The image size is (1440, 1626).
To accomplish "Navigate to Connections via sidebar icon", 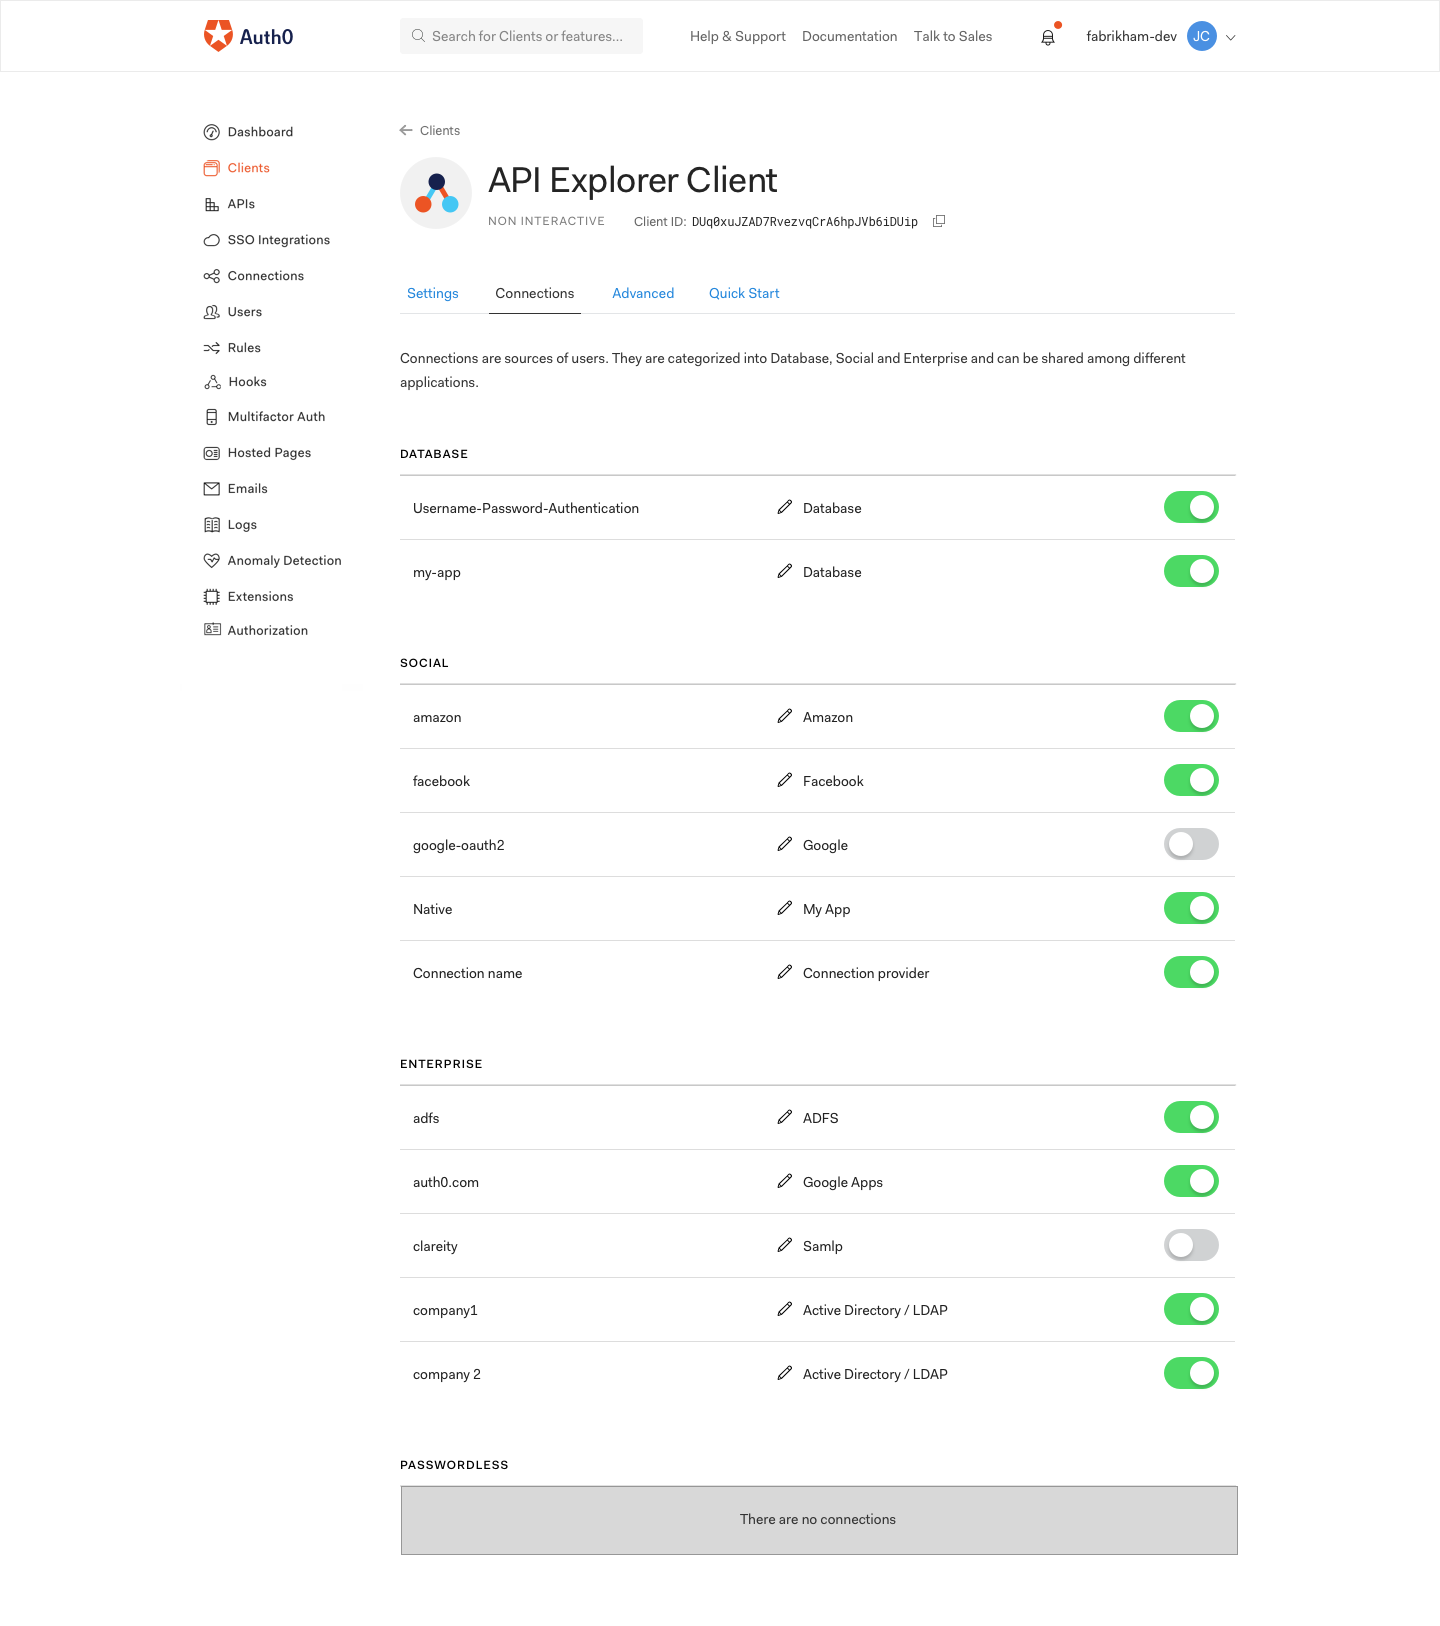I will tap(212, 275).
